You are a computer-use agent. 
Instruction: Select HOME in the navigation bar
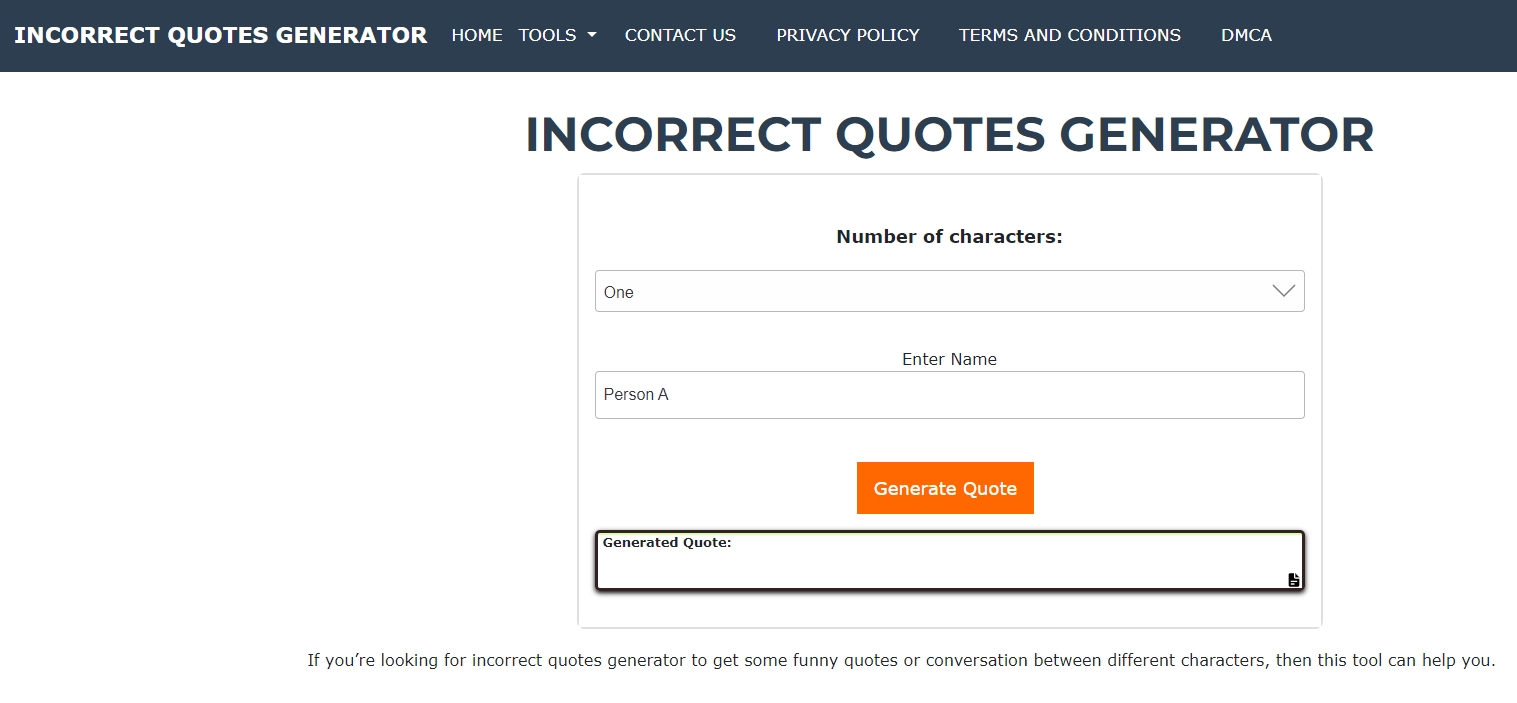[x=477, y=35]
